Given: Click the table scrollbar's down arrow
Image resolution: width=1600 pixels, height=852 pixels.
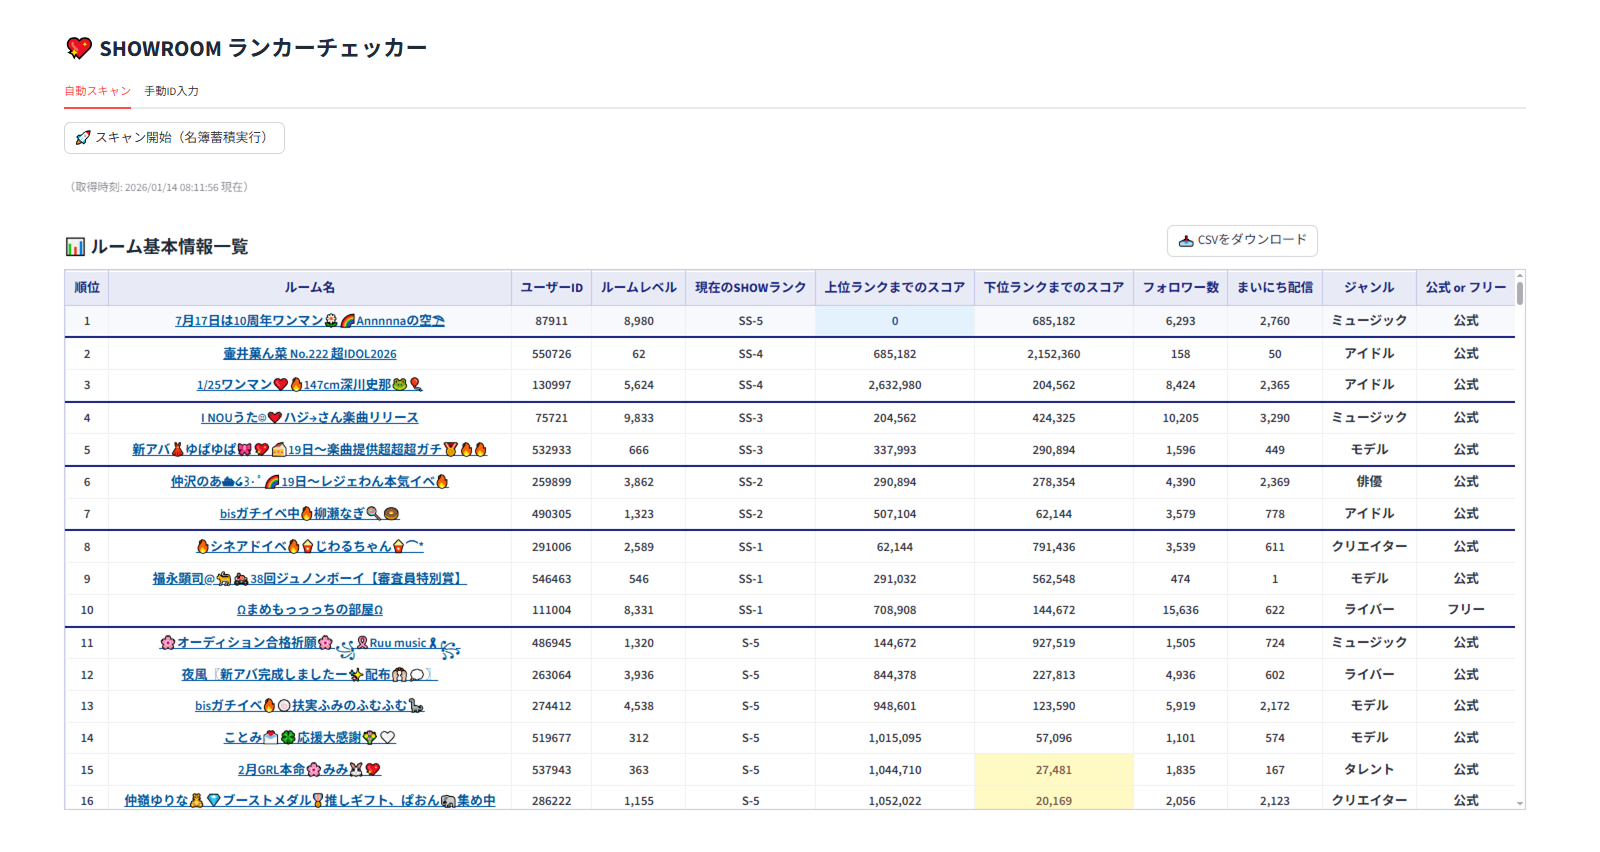Looking at the screenshot, I should (x=1520, y=803).
